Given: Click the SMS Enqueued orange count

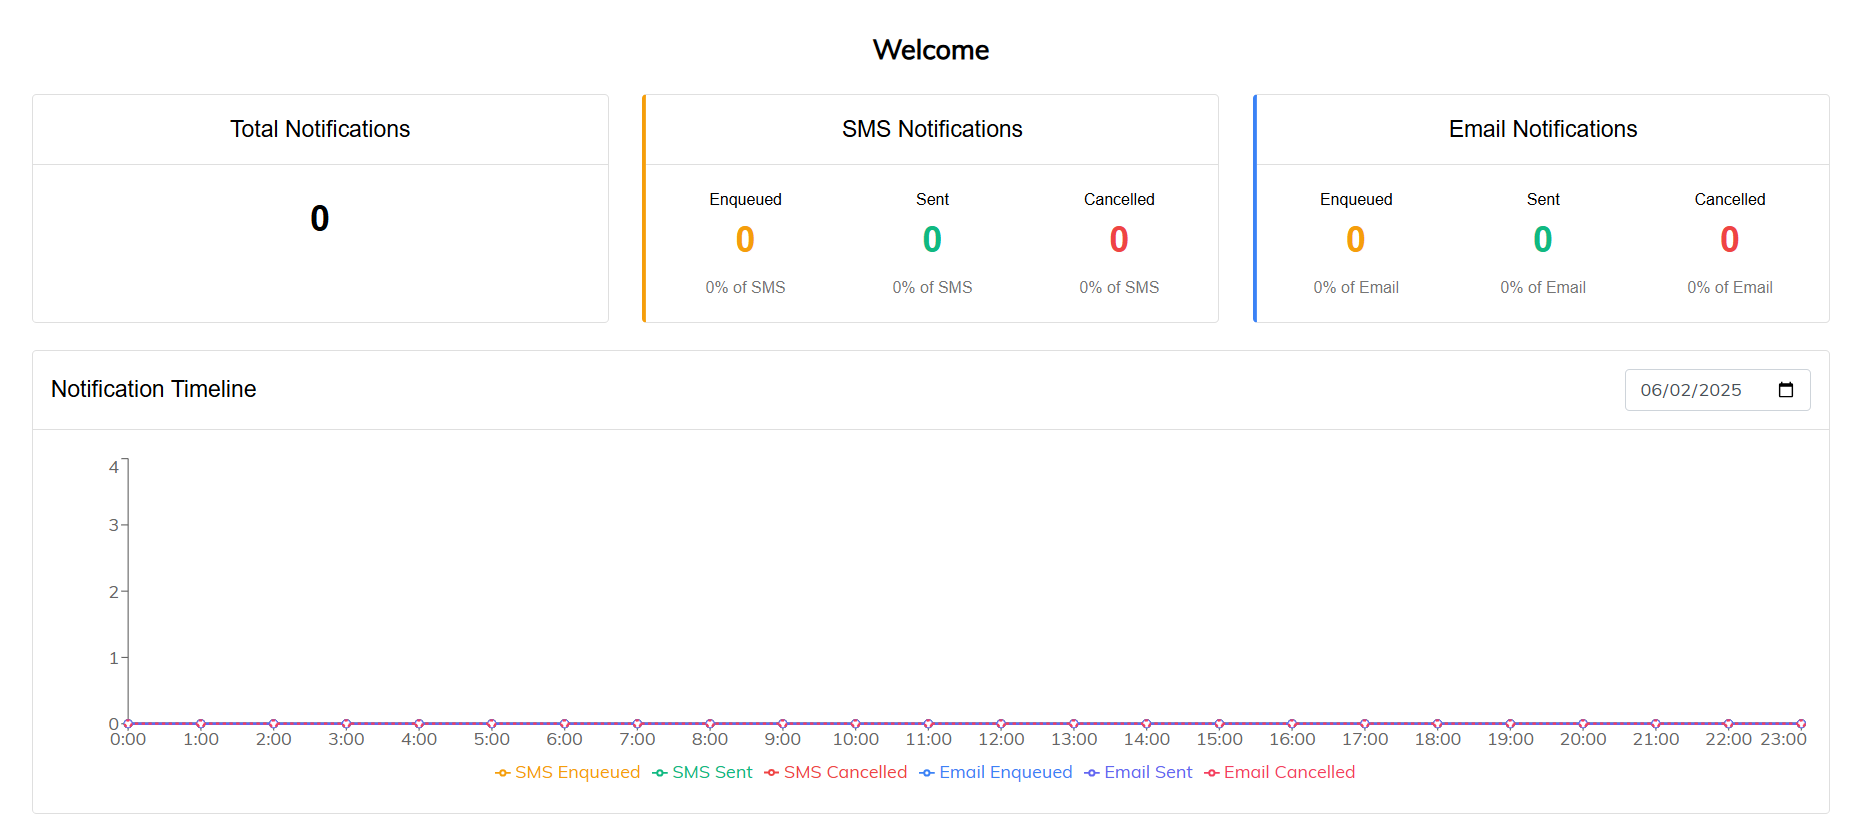Looking at the screenshot, I should [x=745, y=240].
